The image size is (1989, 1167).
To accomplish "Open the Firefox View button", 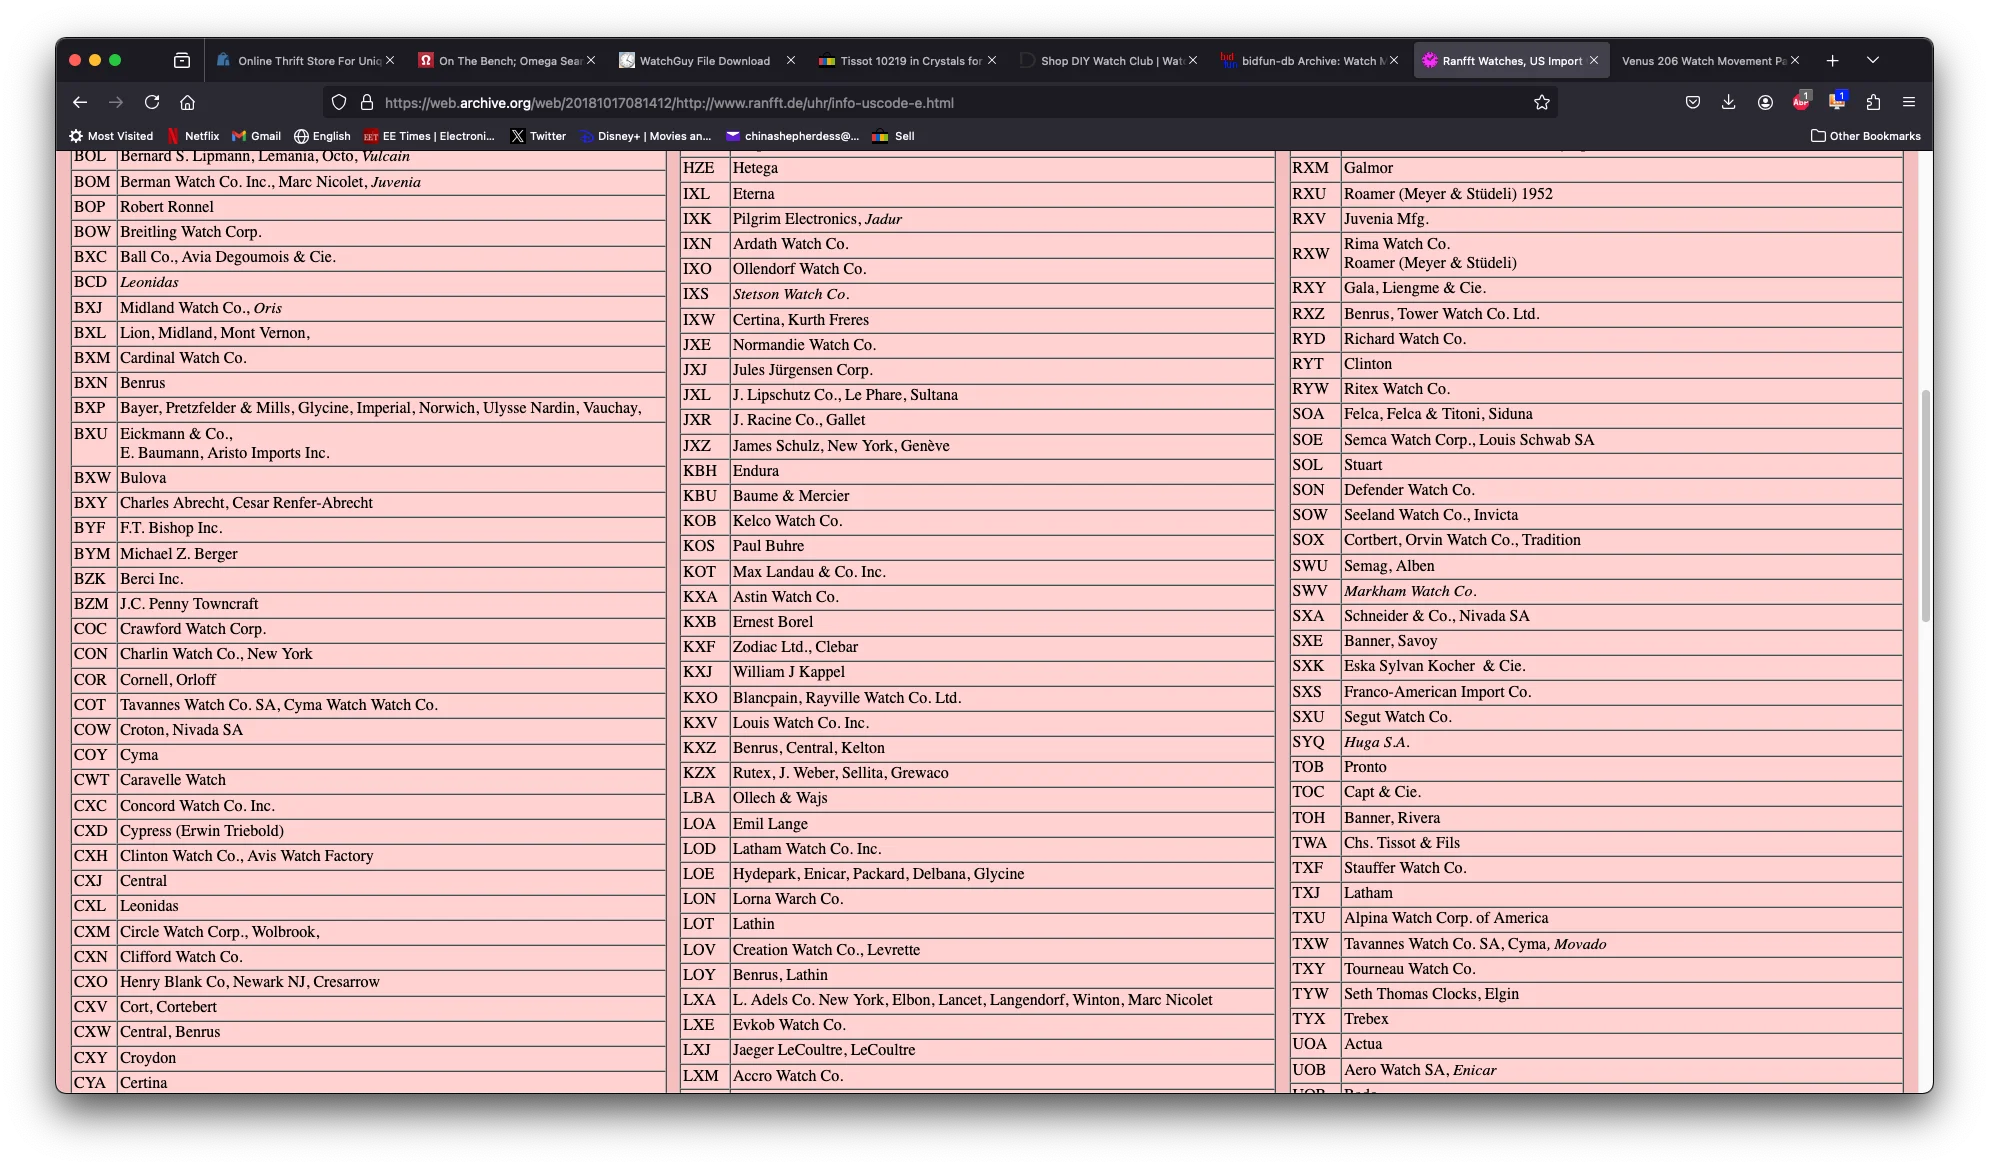I will pyautogui.click(x=182, y=60).
